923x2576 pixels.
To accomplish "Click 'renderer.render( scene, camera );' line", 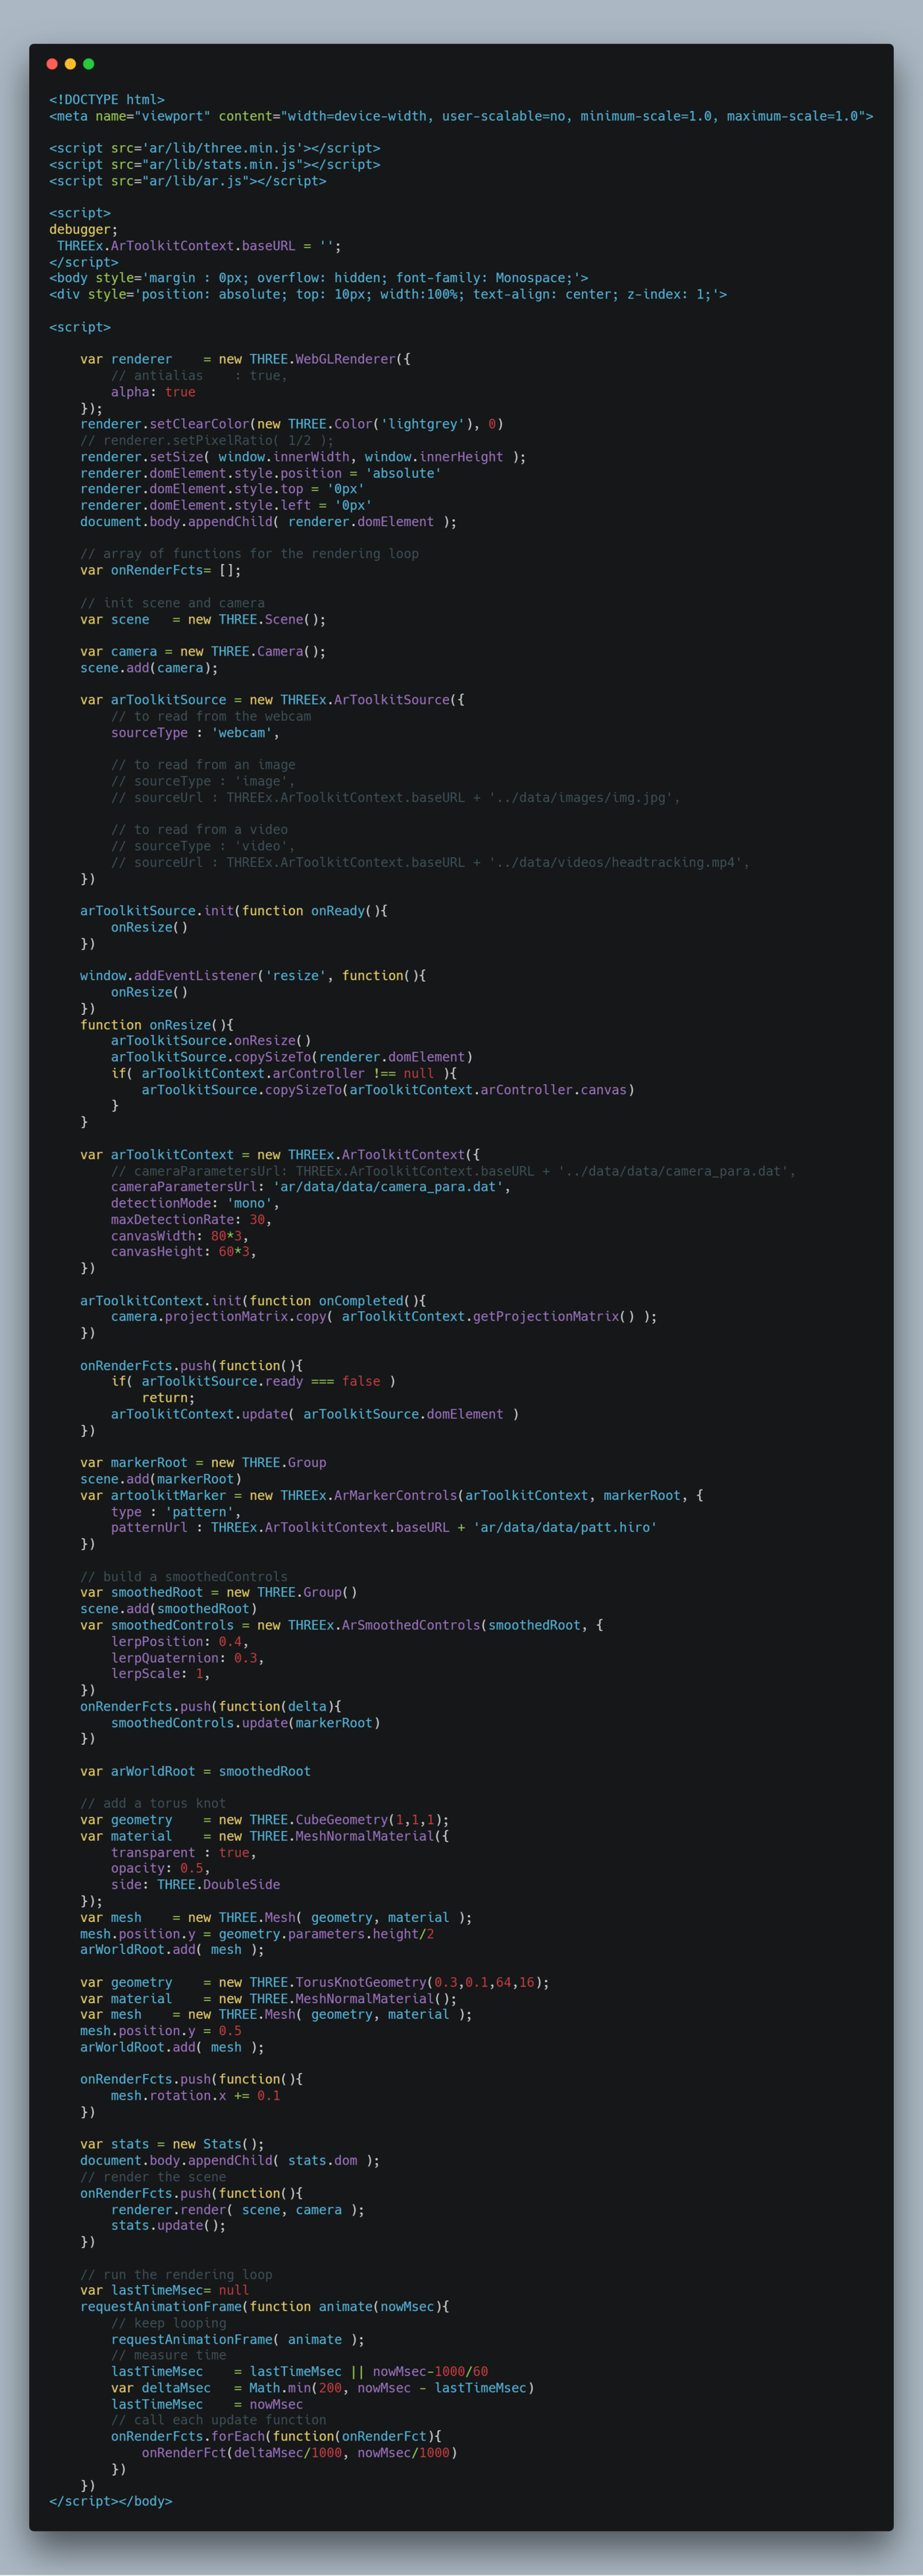I will point(238,2210).
